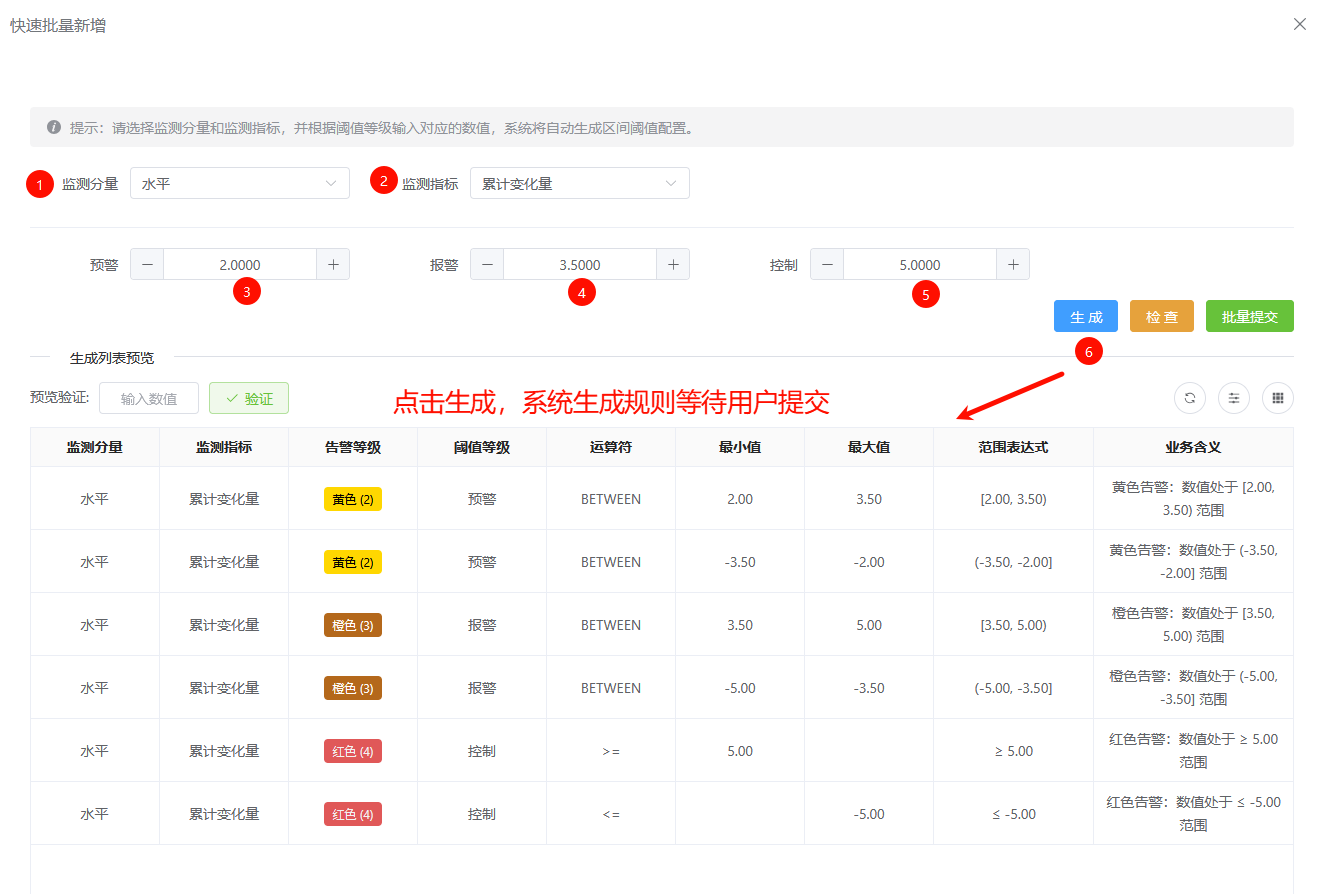Click the yellow 黄色 (2) tag in first row
This screenshot has width=1318, height=894.
(353, 499)
